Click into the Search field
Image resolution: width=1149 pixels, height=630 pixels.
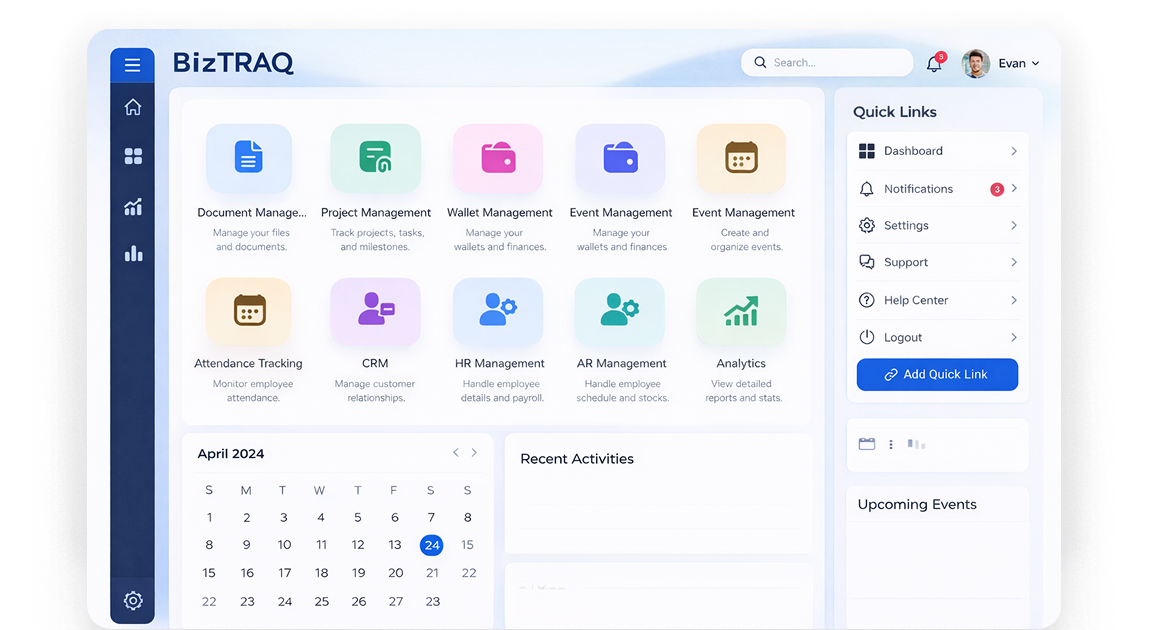tap(827, 62)
